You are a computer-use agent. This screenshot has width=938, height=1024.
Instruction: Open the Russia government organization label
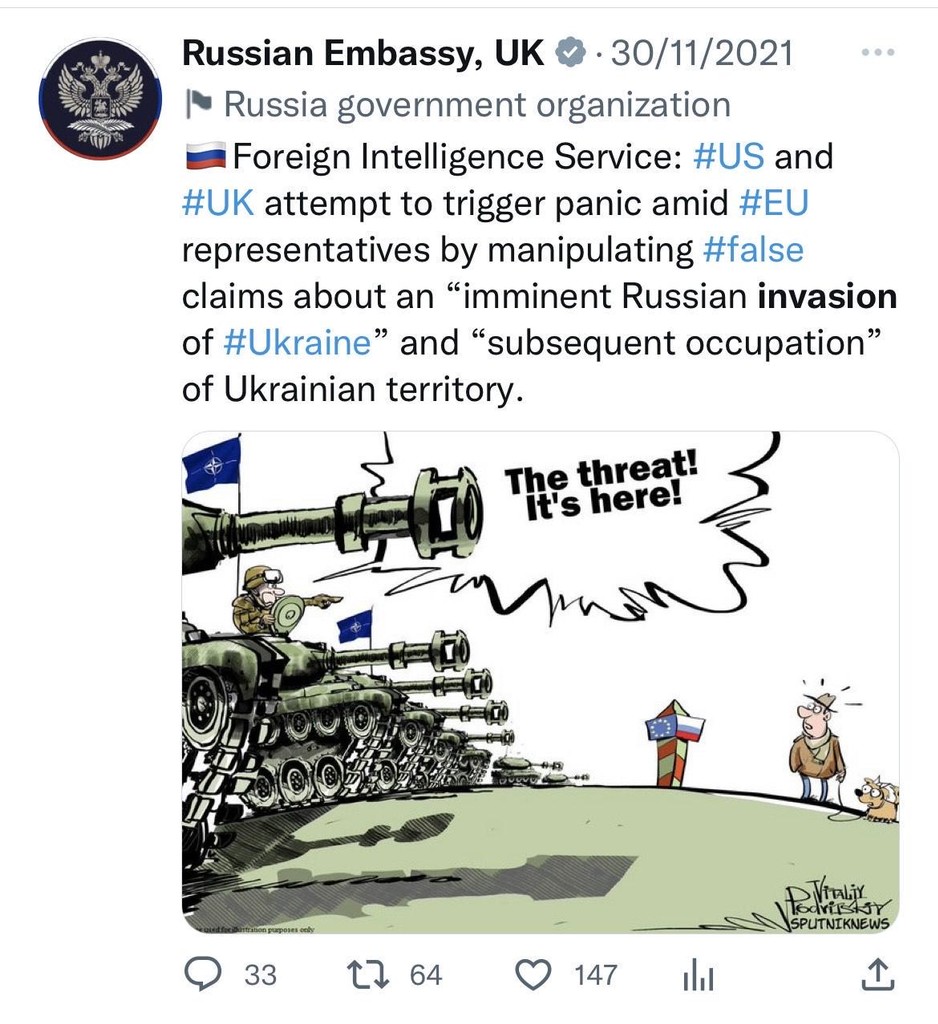point(477,105)
